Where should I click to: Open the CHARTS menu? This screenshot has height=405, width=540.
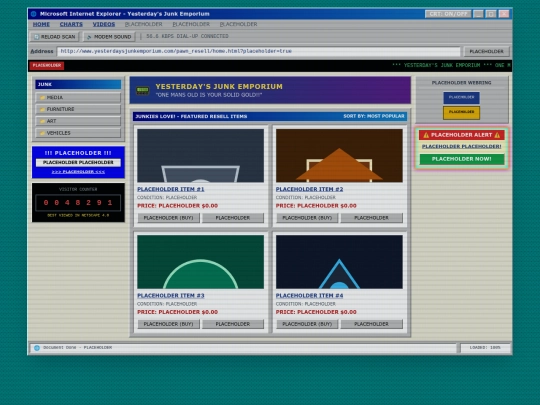(71, 24)
